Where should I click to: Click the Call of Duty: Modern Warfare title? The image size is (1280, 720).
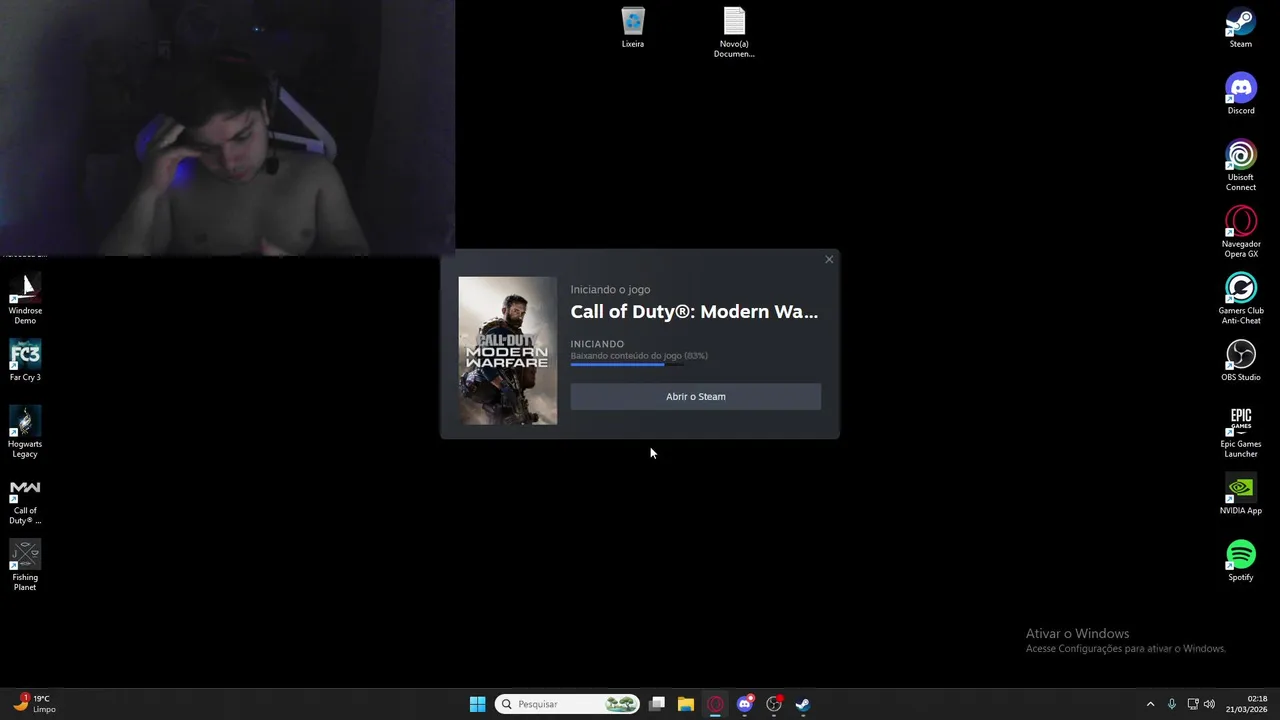694,312
